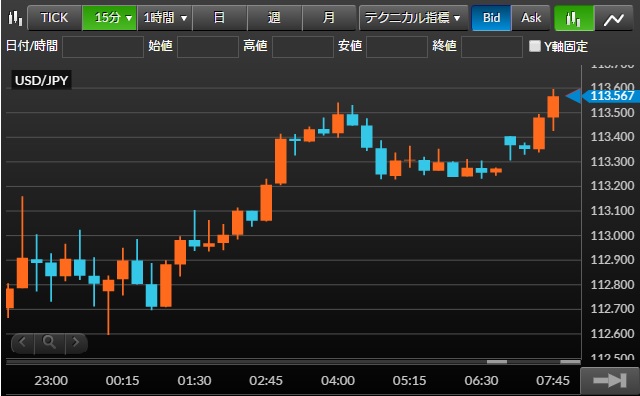Viewport: 640px width, 396px height.
Task: Select the 日 daily interval
Action: pyautogui.click(x=219, y=18)
